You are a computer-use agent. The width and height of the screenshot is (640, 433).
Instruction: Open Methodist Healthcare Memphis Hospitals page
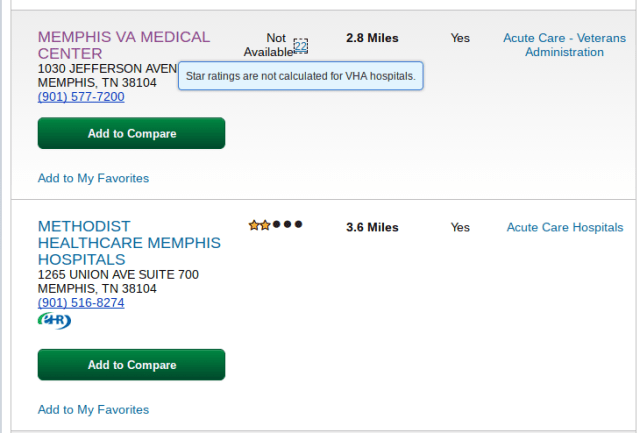[x=128, y=243]
